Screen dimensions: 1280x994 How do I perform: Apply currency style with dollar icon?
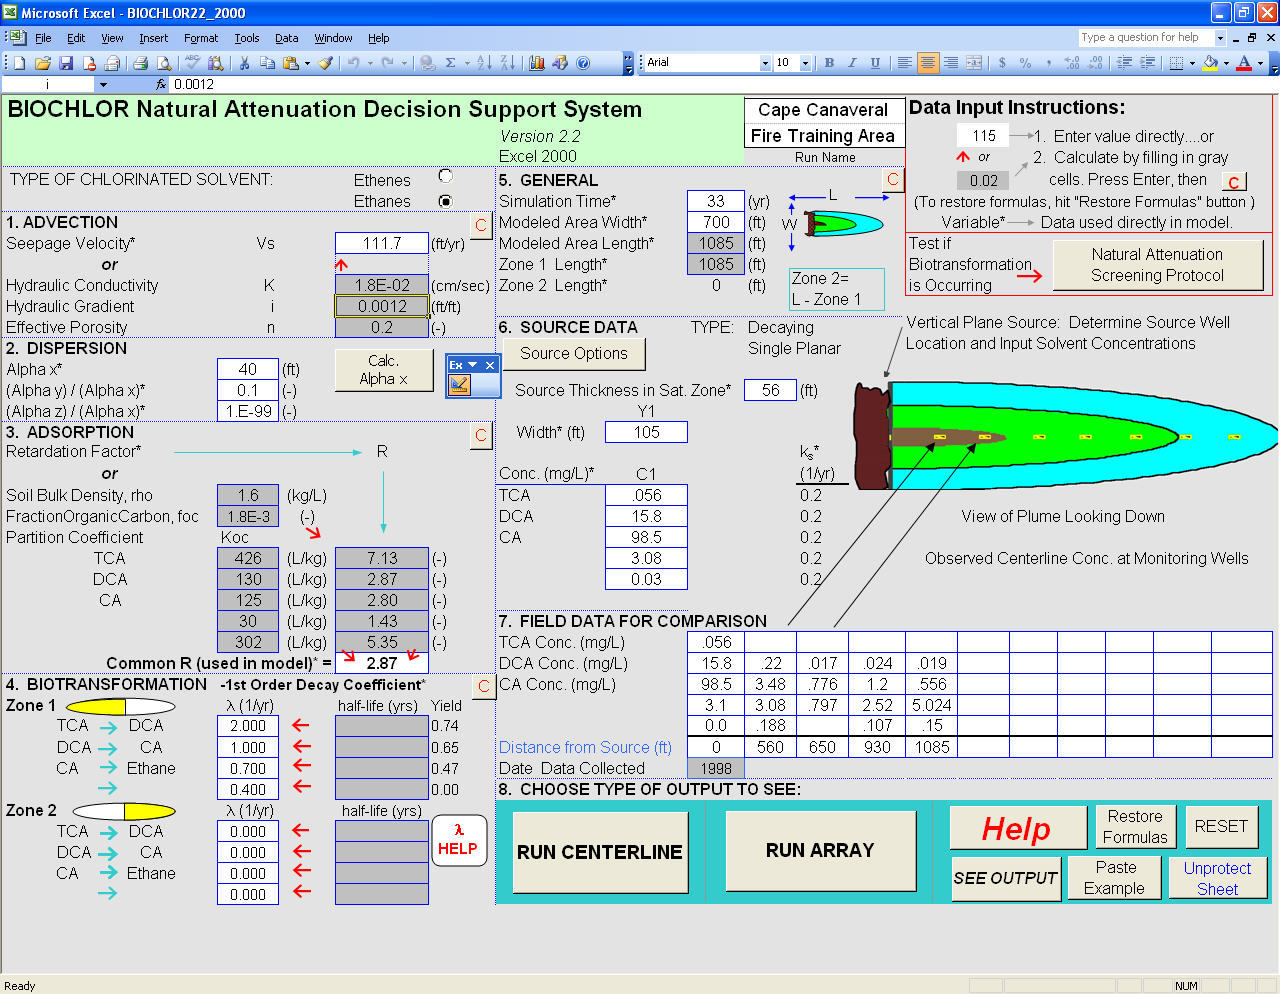[x=1002, y=63]
